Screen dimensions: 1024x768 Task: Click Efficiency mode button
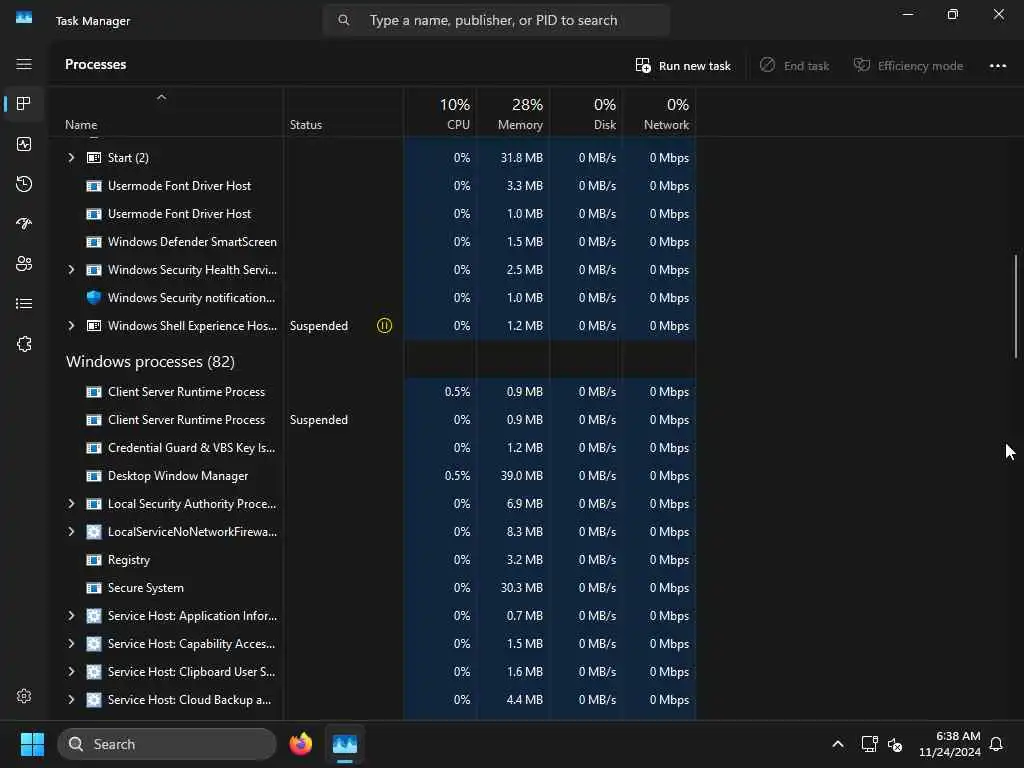pos(908,65)
